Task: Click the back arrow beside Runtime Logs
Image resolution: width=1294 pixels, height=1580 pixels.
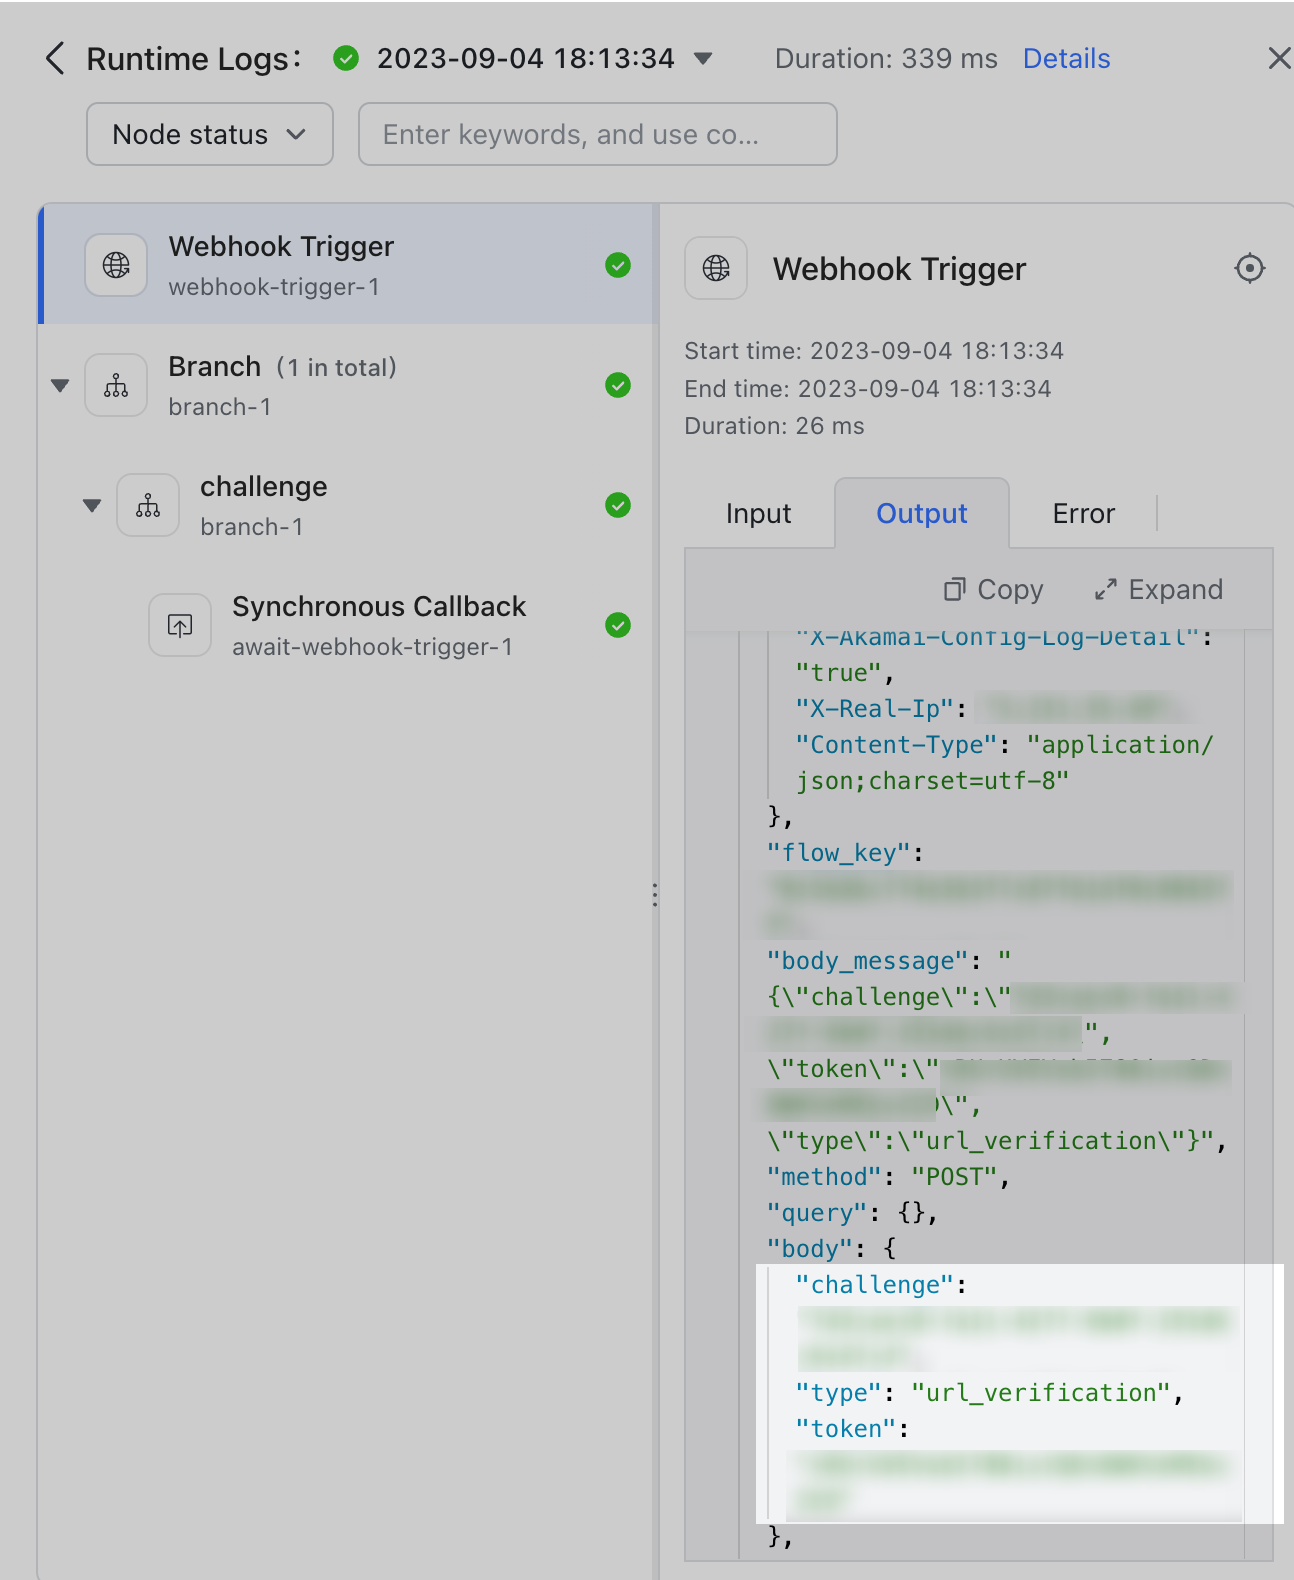Action: pyautogui.click(x=56, y=59)
